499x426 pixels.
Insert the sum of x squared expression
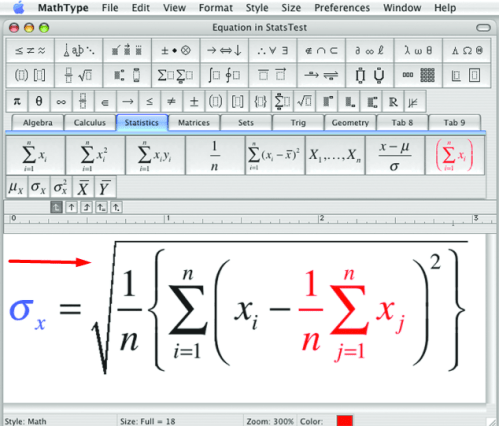coord(95,155)
